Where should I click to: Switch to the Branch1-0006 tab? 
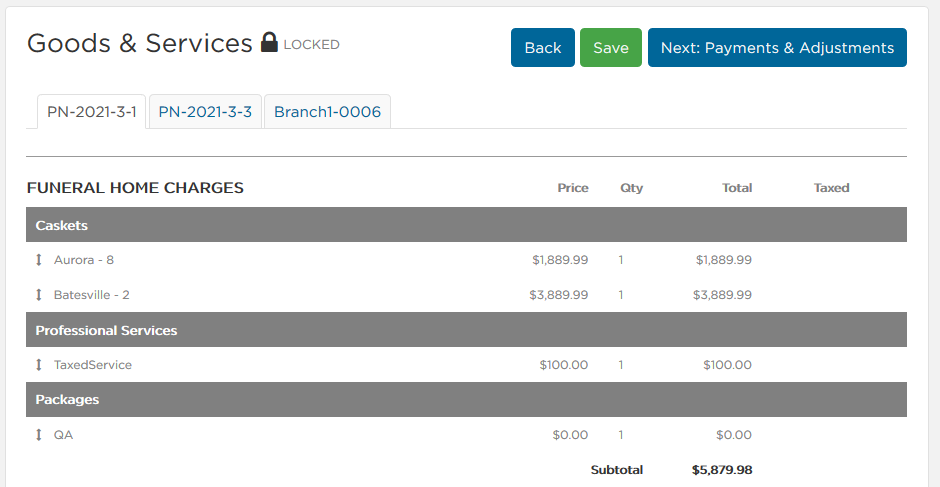pos(327,112)
